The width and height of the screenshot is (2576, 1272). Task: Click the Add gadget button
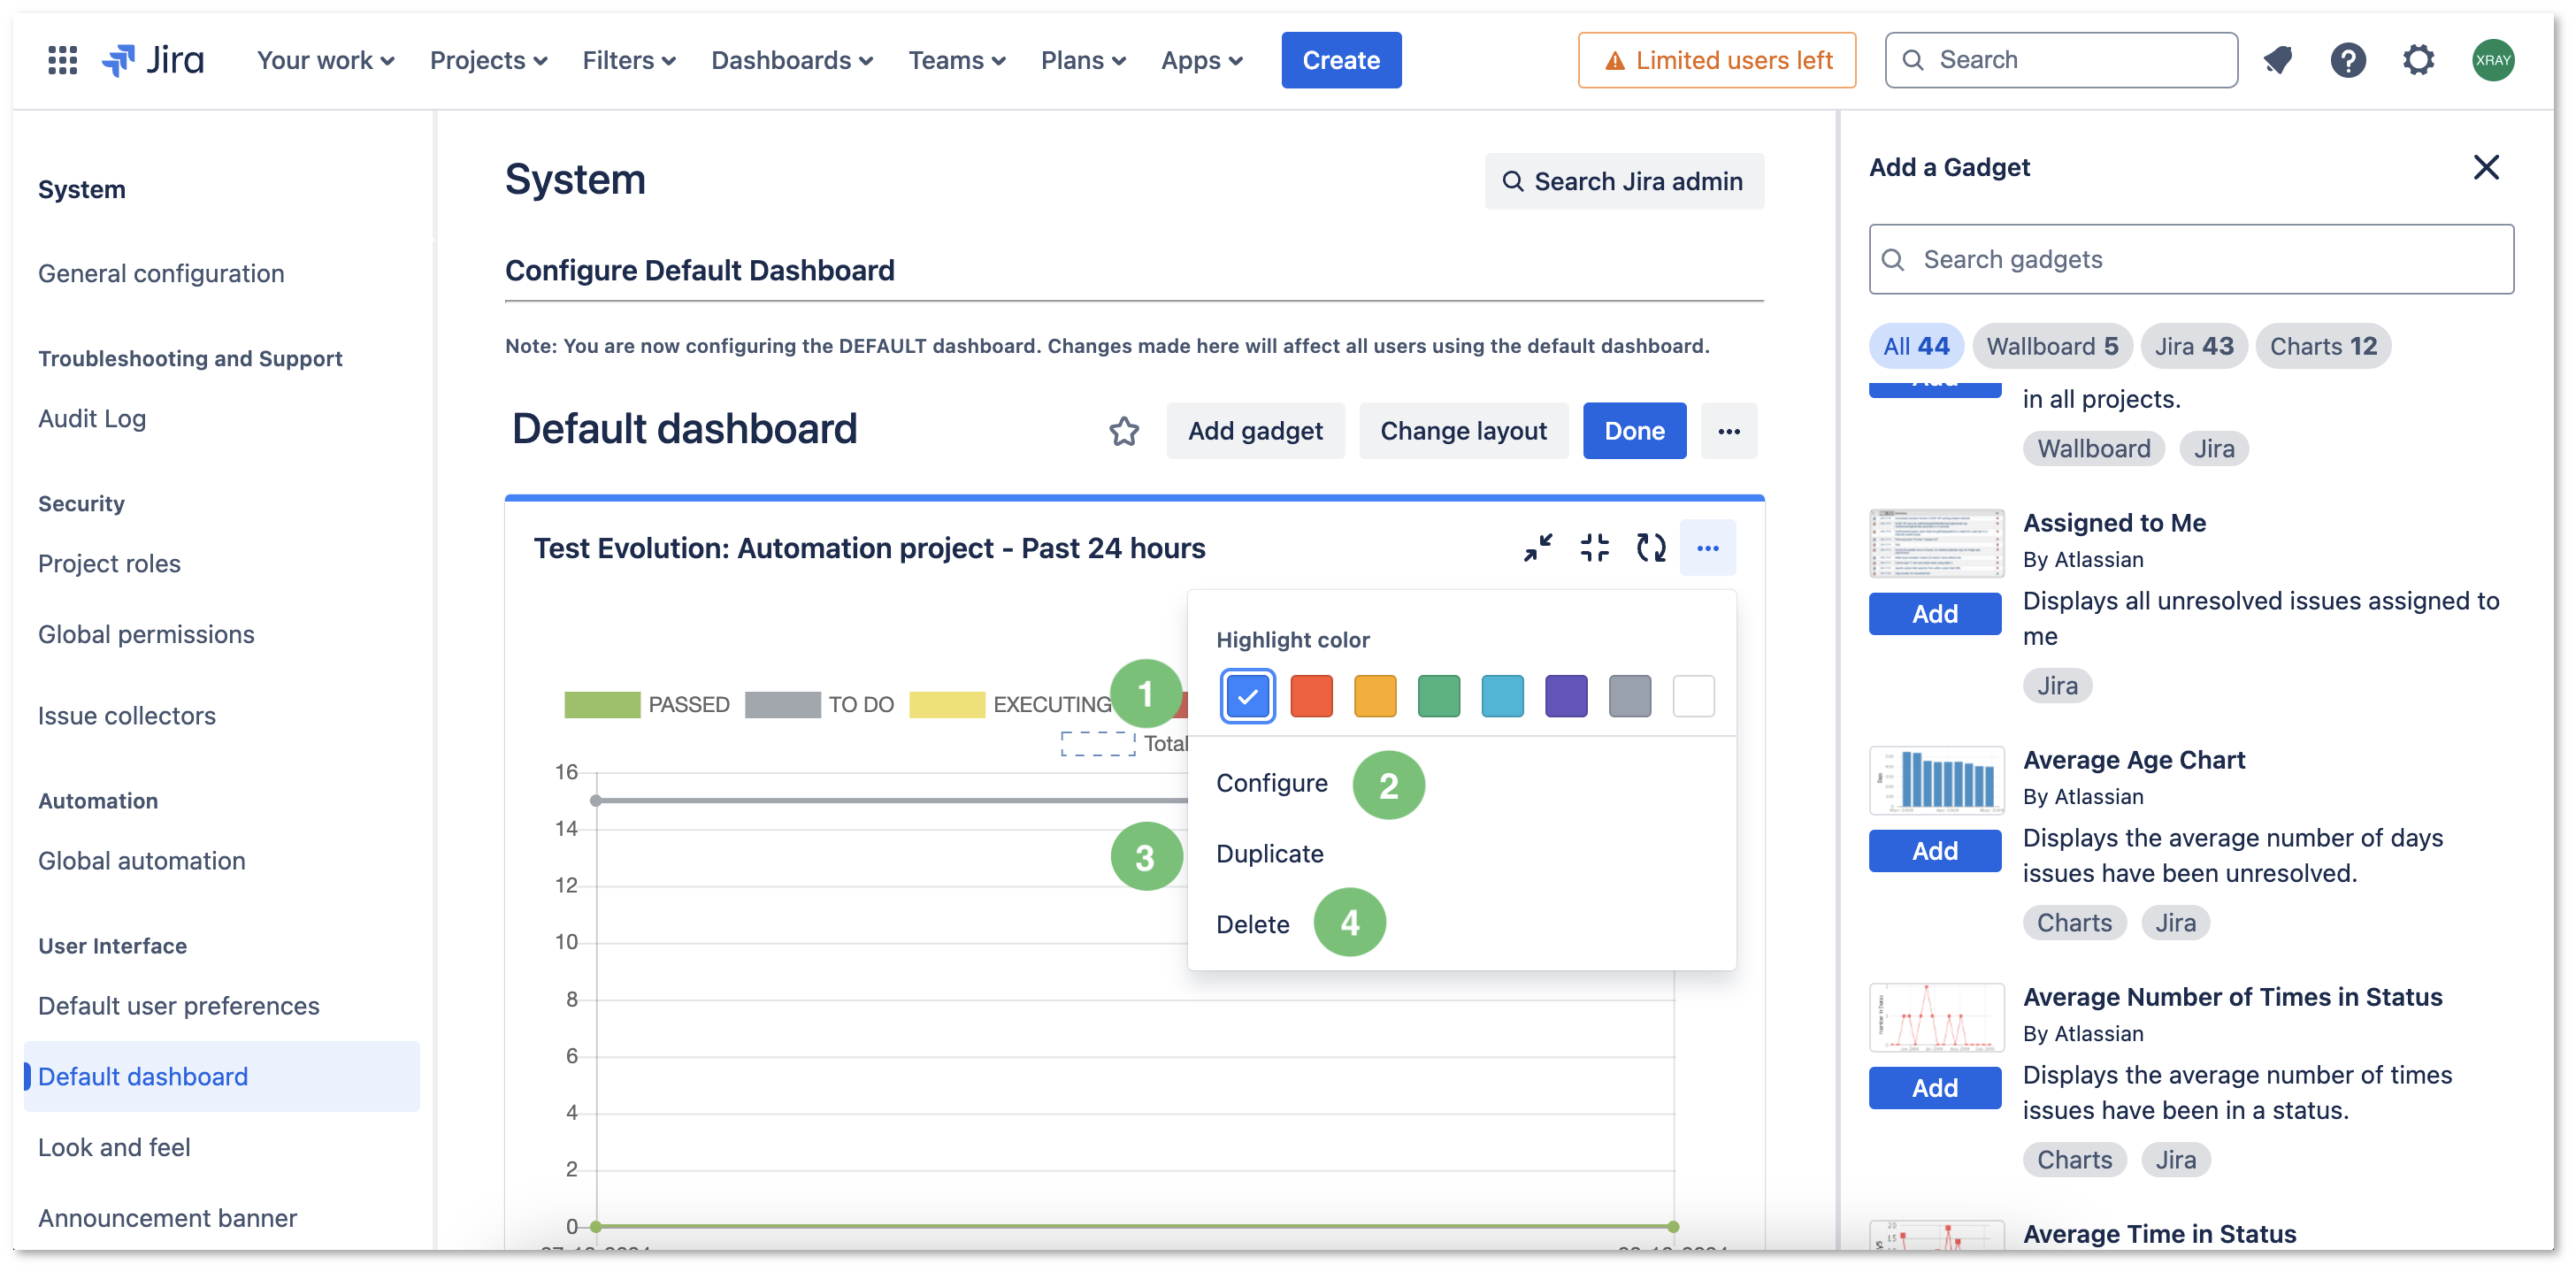click(1254, 431)
